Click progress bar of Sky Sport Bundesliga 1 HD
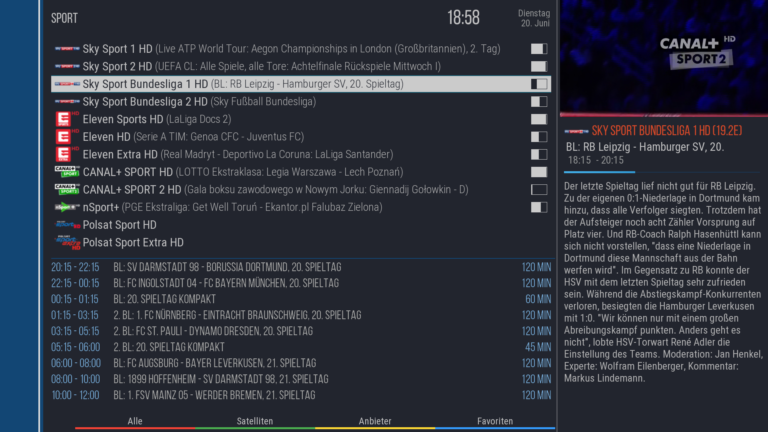 pos(539,84)
